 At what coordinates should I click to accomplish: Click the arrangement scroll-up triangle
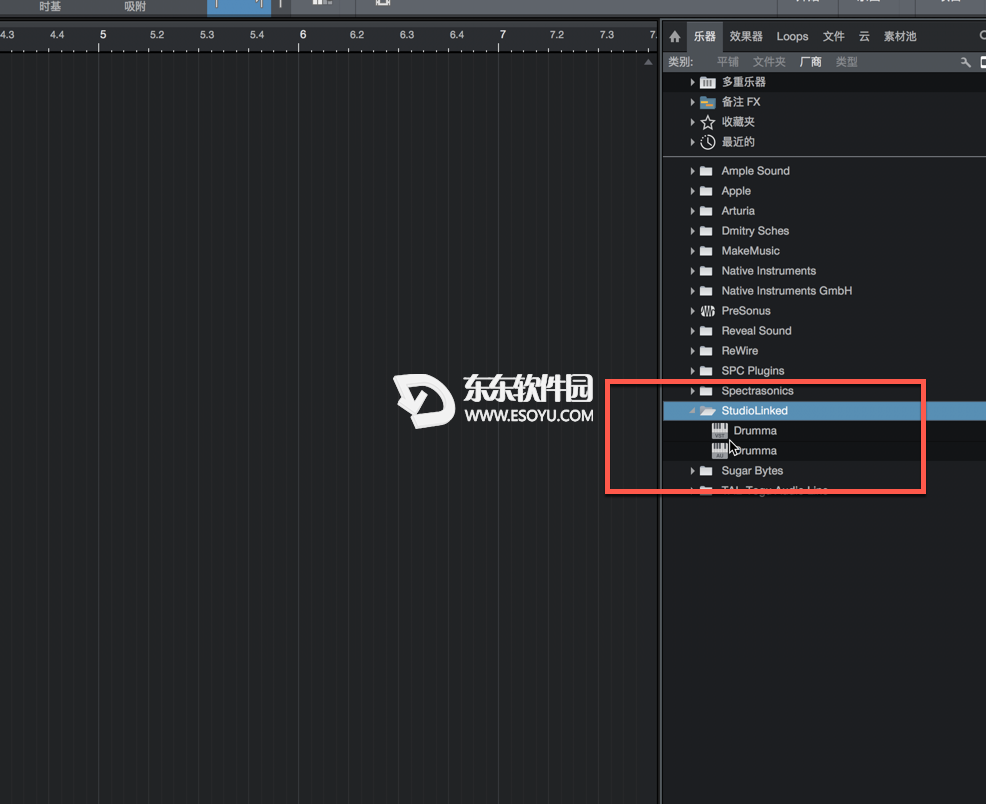point(648,62)
